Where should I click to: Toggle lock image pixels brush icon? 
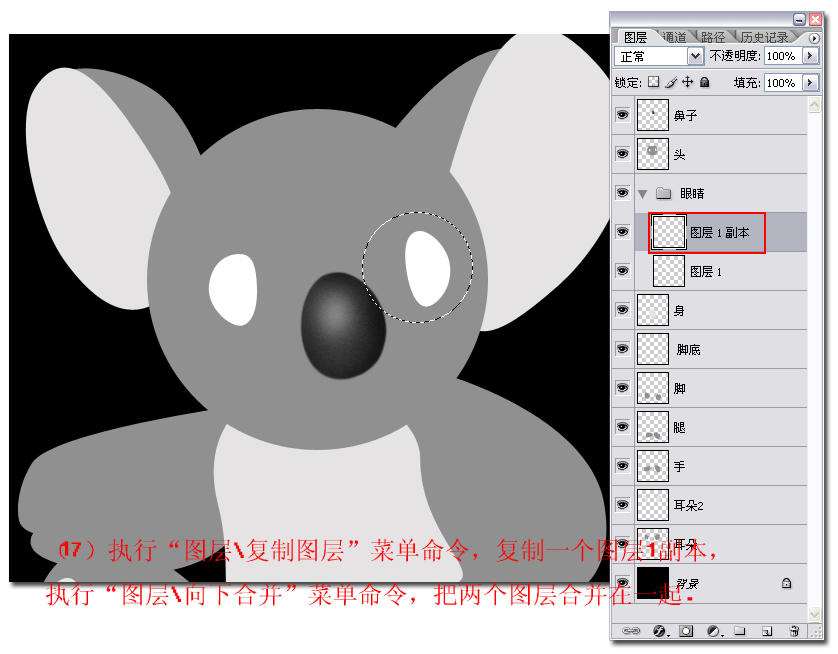671,82
